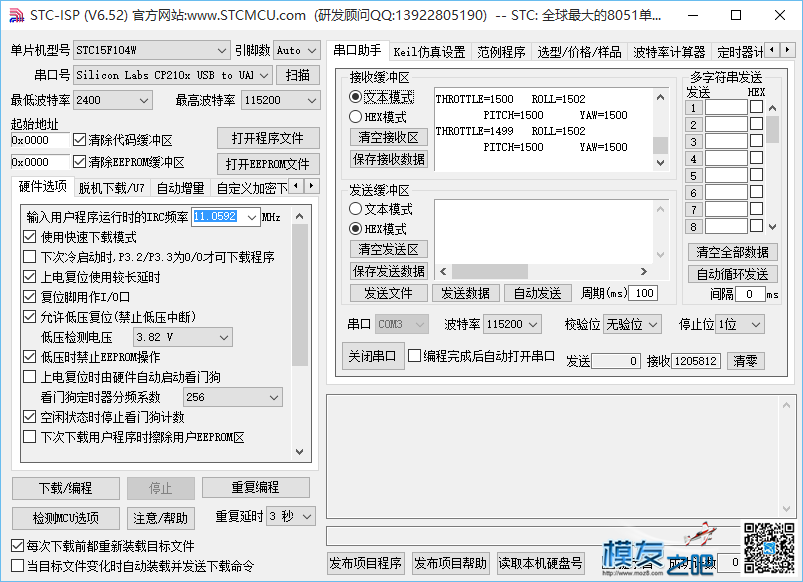Viewport: 803px width, 582px height.
Task: Click the 周期(ms) 100 input field
Action: pyautogui.click(x=643, y=293)
